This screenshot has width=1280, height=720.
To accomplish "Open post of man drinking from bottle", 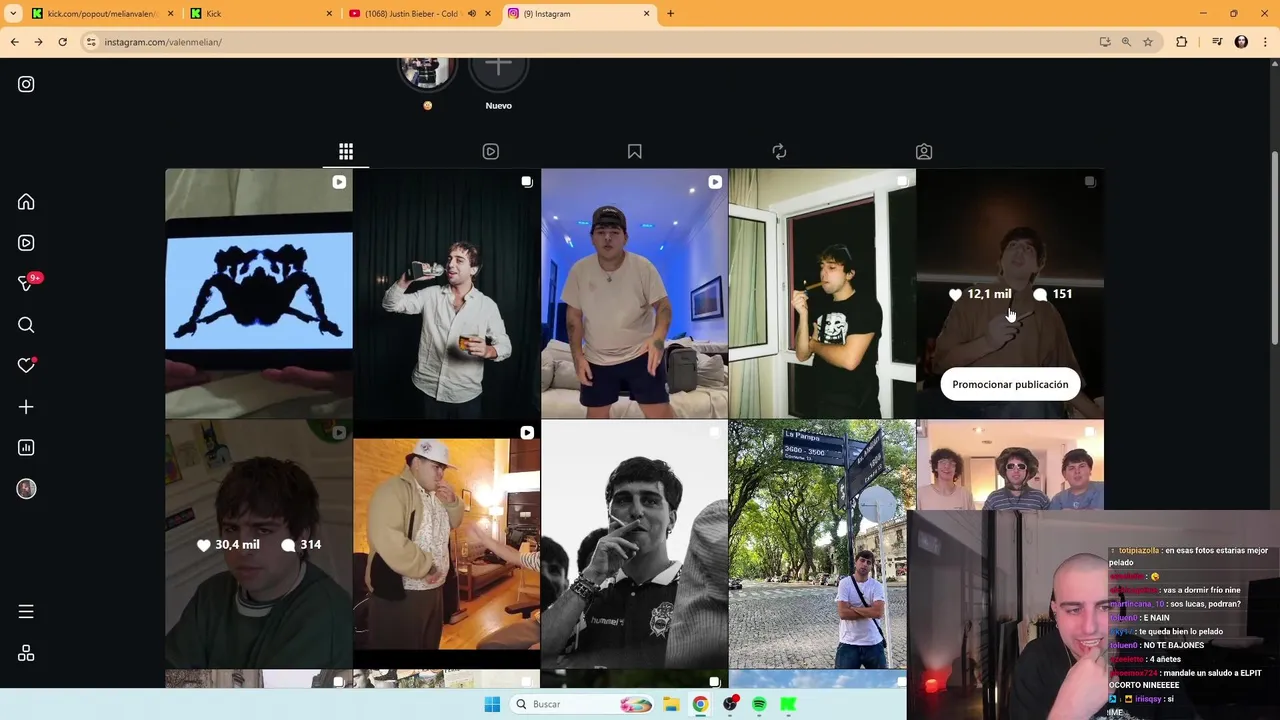I will click(x=447, y=293).
